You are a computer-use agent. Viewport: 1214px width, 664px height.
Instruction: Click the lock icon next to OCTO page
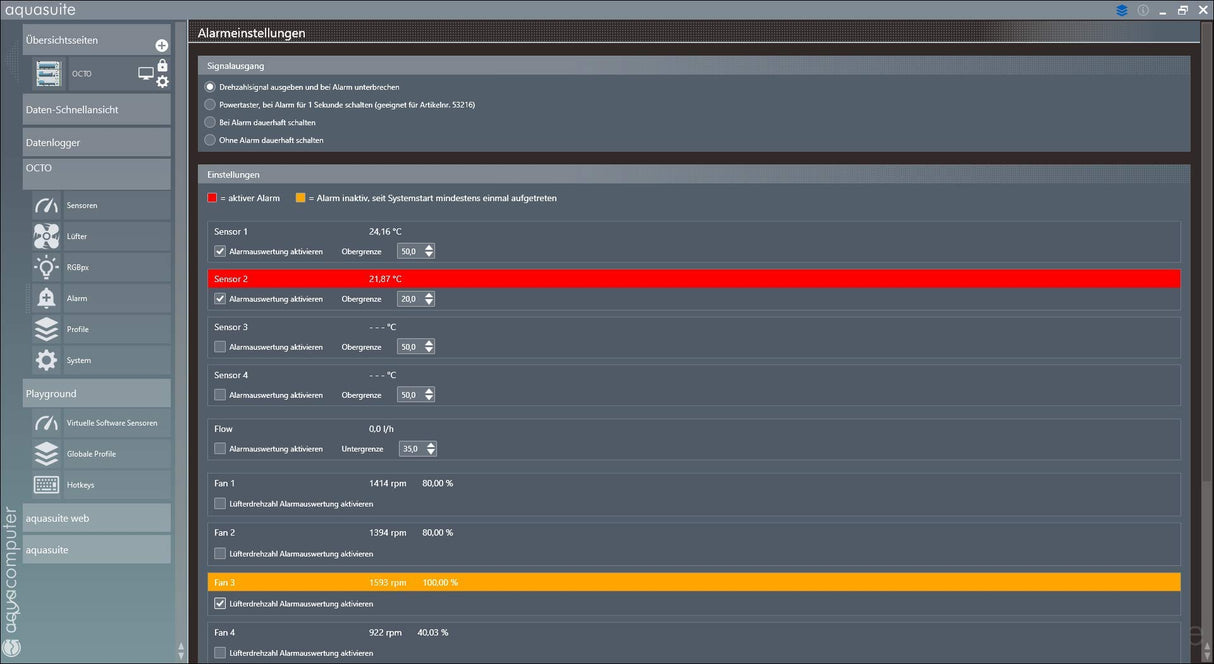coord(162,66)
